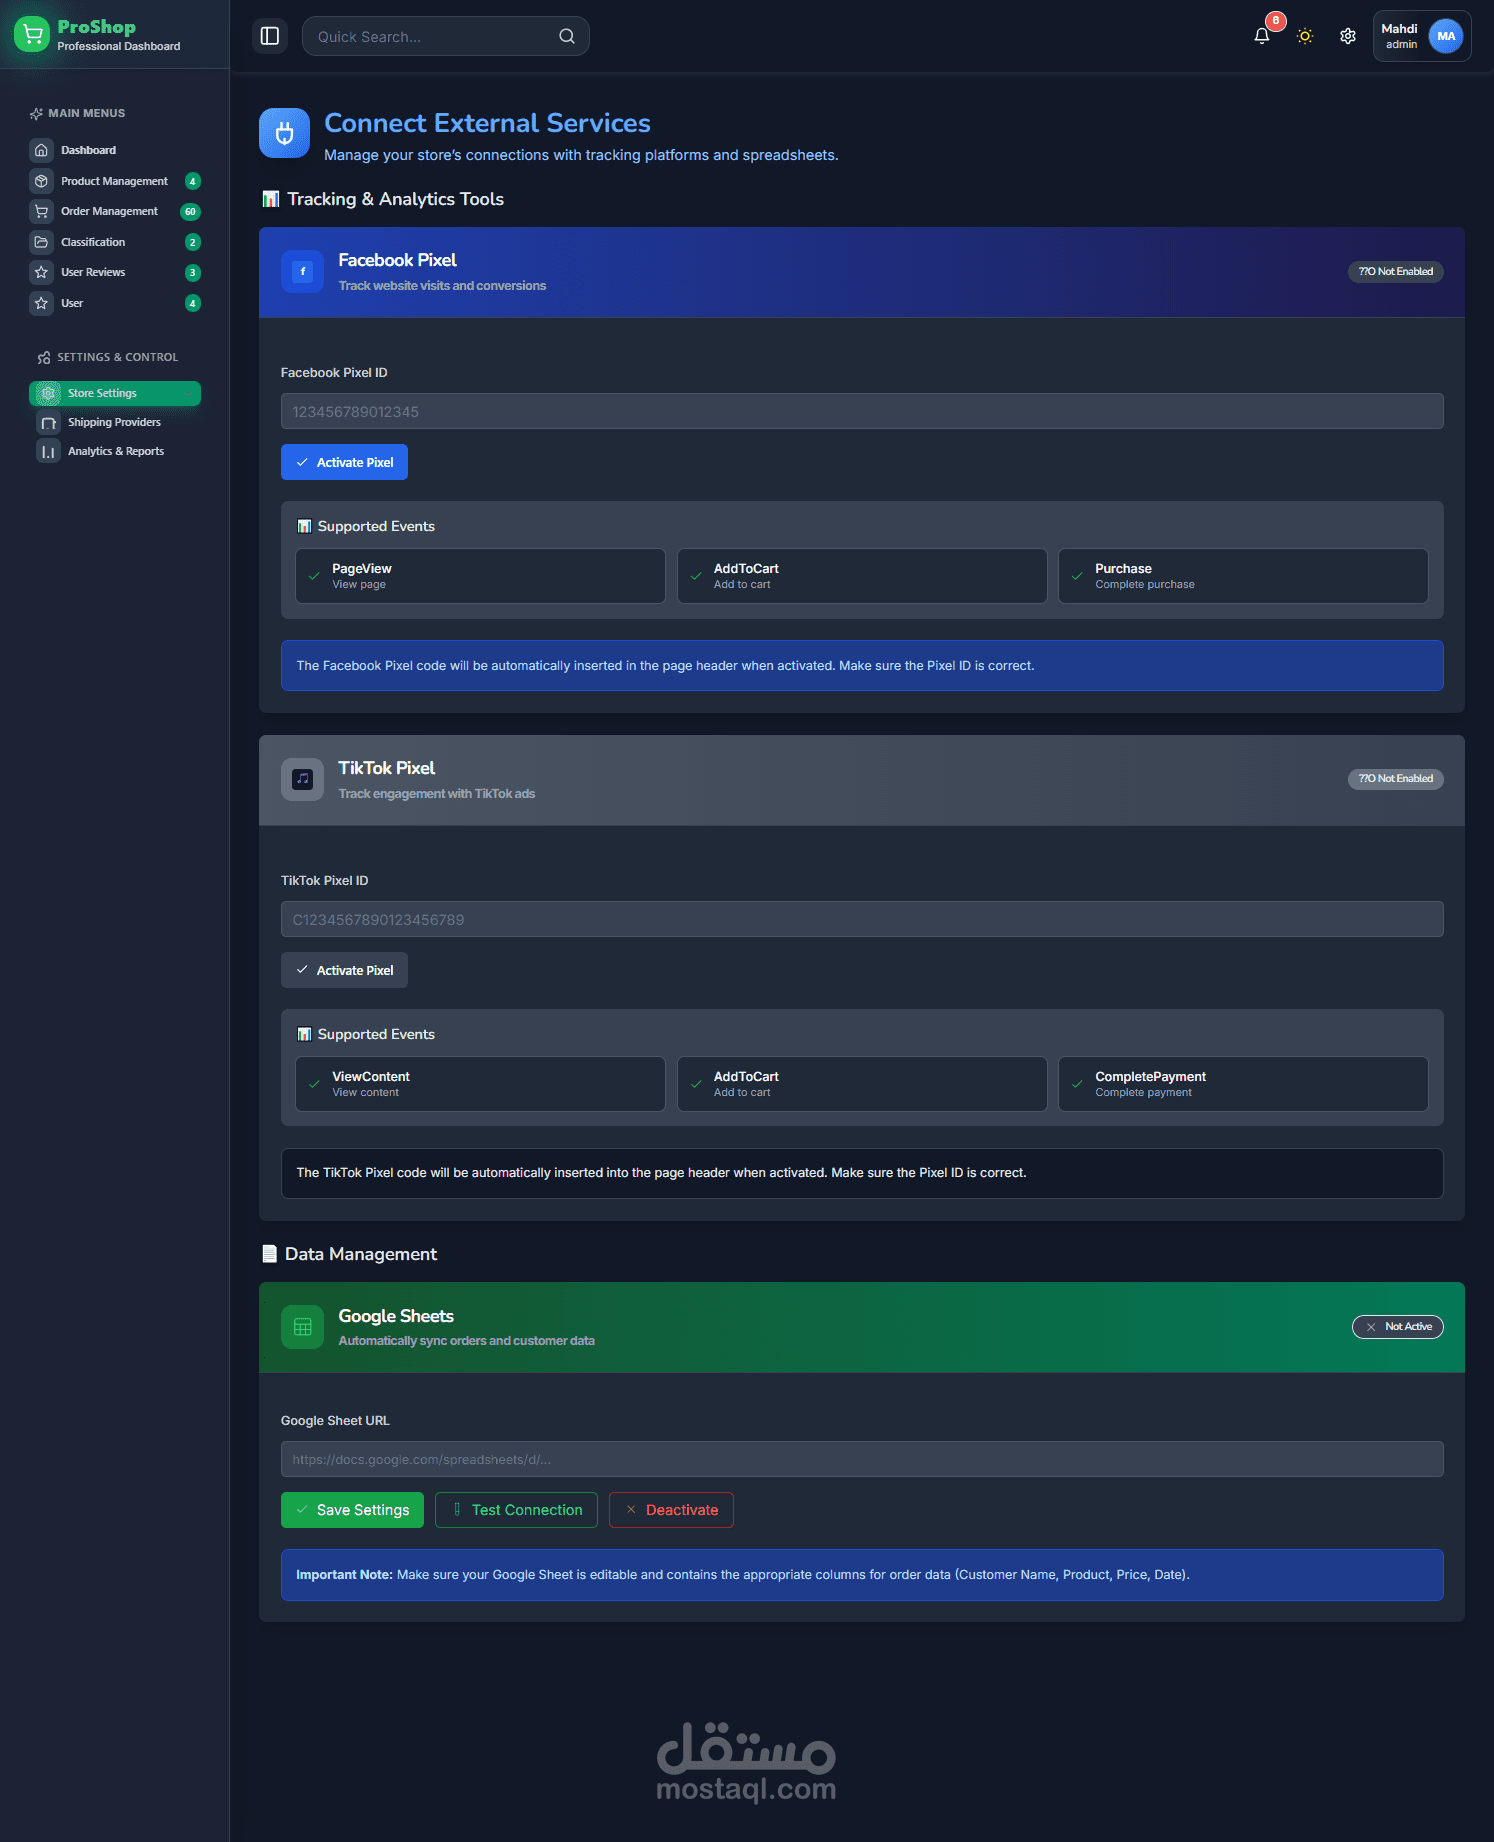Image resolution: width=1494 pixels, height=1842 pixels.
Task: Click Order Management badge 60
Action: [x=190, y=212]
